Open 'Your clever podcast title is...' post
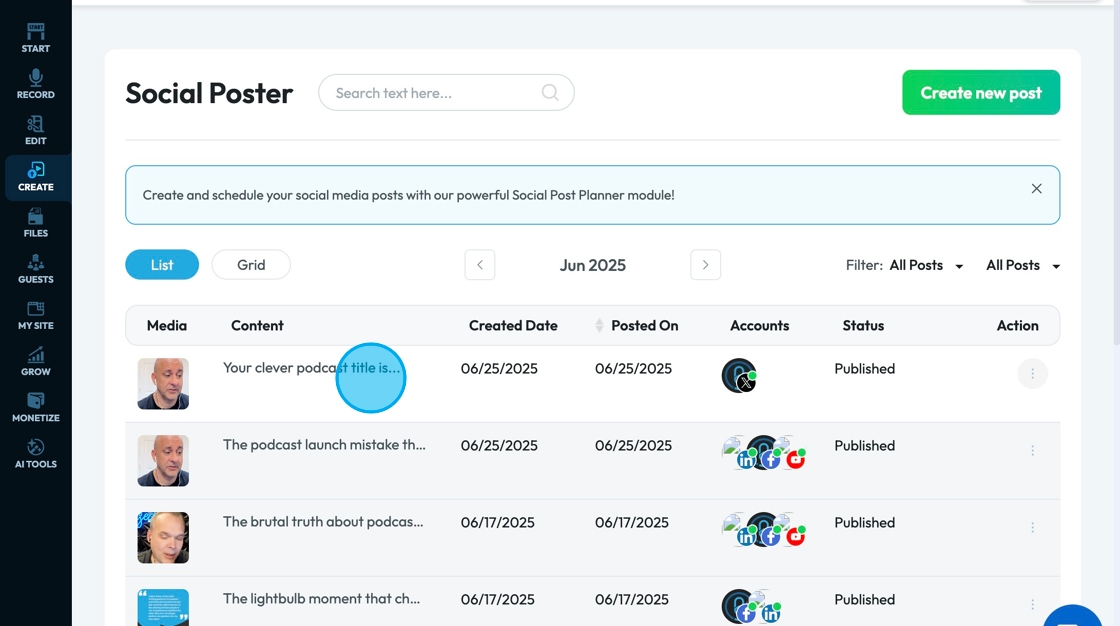This screenshot has width=1120, height=626. click(311, 367)
